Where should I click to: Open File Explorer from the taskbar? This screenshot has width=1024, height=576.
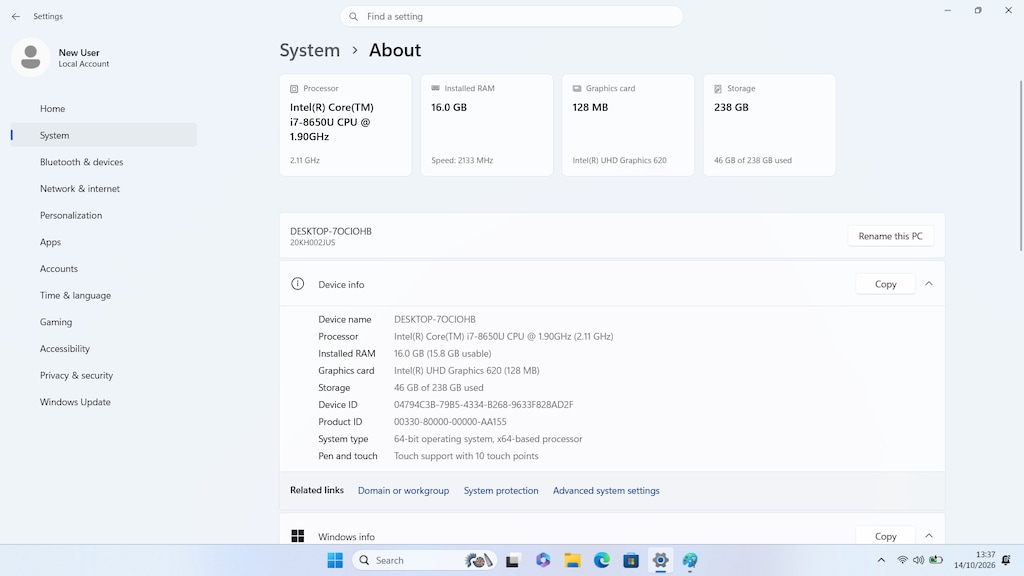coord(572,560)
